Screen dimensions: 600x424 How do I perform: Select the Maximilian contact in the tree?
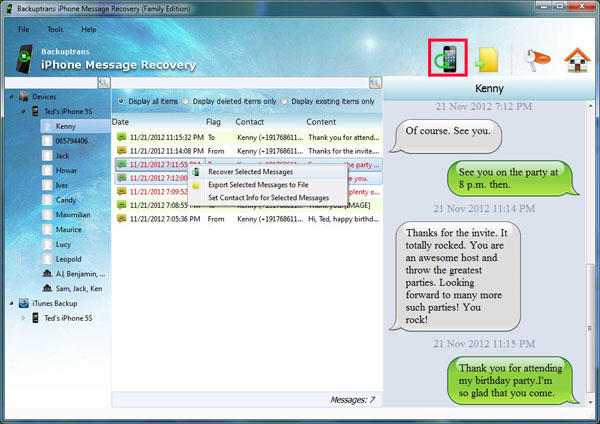(x=73, y=215)
